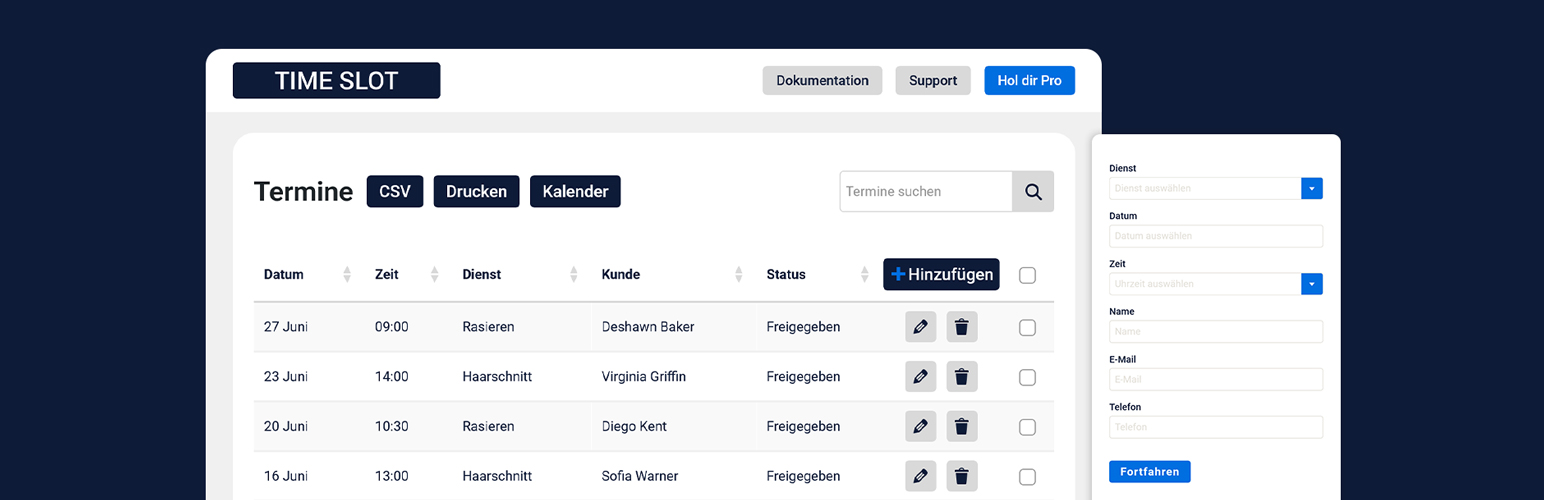Click the TIME SLOT logo

[336, 81]
